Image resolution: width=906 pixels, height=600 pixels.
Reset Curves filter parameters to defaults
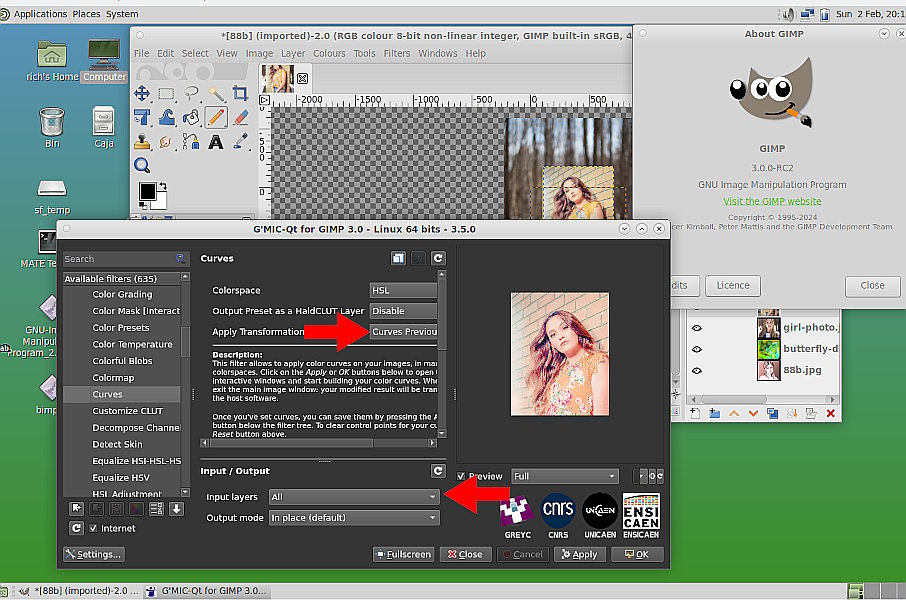click(438, 258)
